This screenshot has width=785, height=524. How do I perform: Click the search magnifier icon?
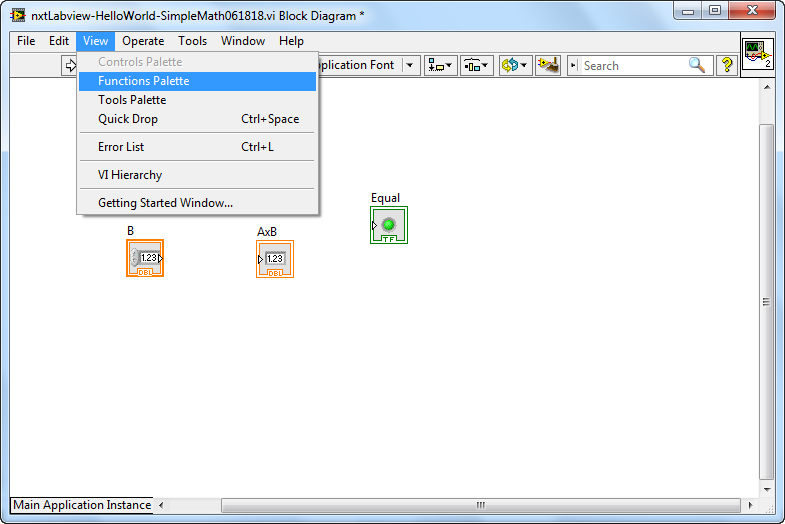[697, 65]
